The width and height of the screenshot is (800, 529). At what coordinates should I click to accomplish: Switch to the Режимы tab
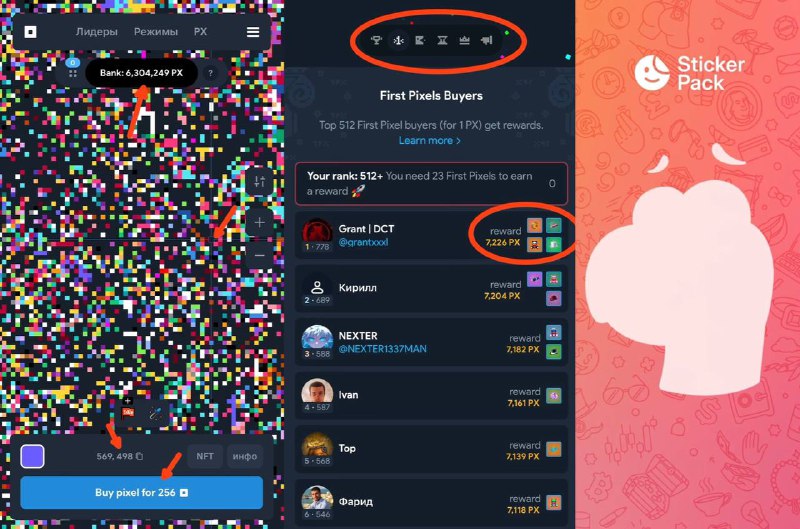pos(156,32)
